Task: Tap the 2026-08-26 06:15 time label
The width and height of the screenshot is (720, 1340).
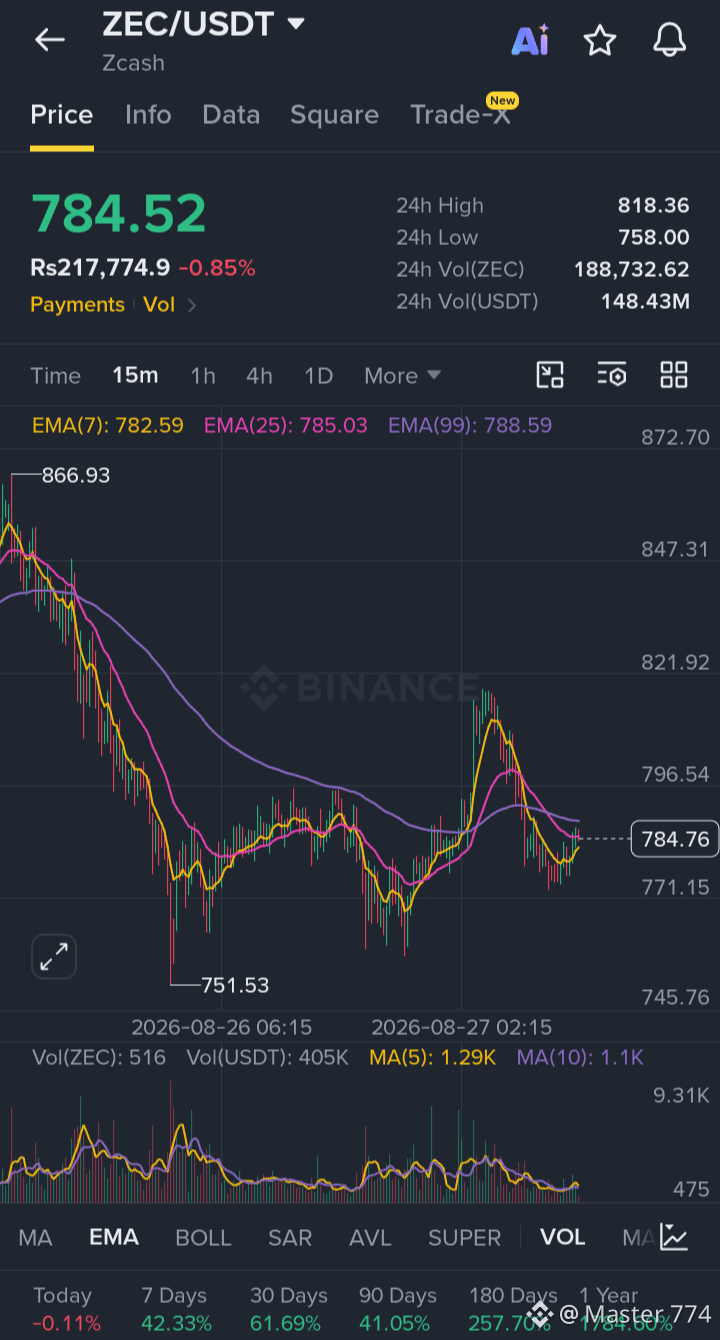Action: tap(222, 1027)
